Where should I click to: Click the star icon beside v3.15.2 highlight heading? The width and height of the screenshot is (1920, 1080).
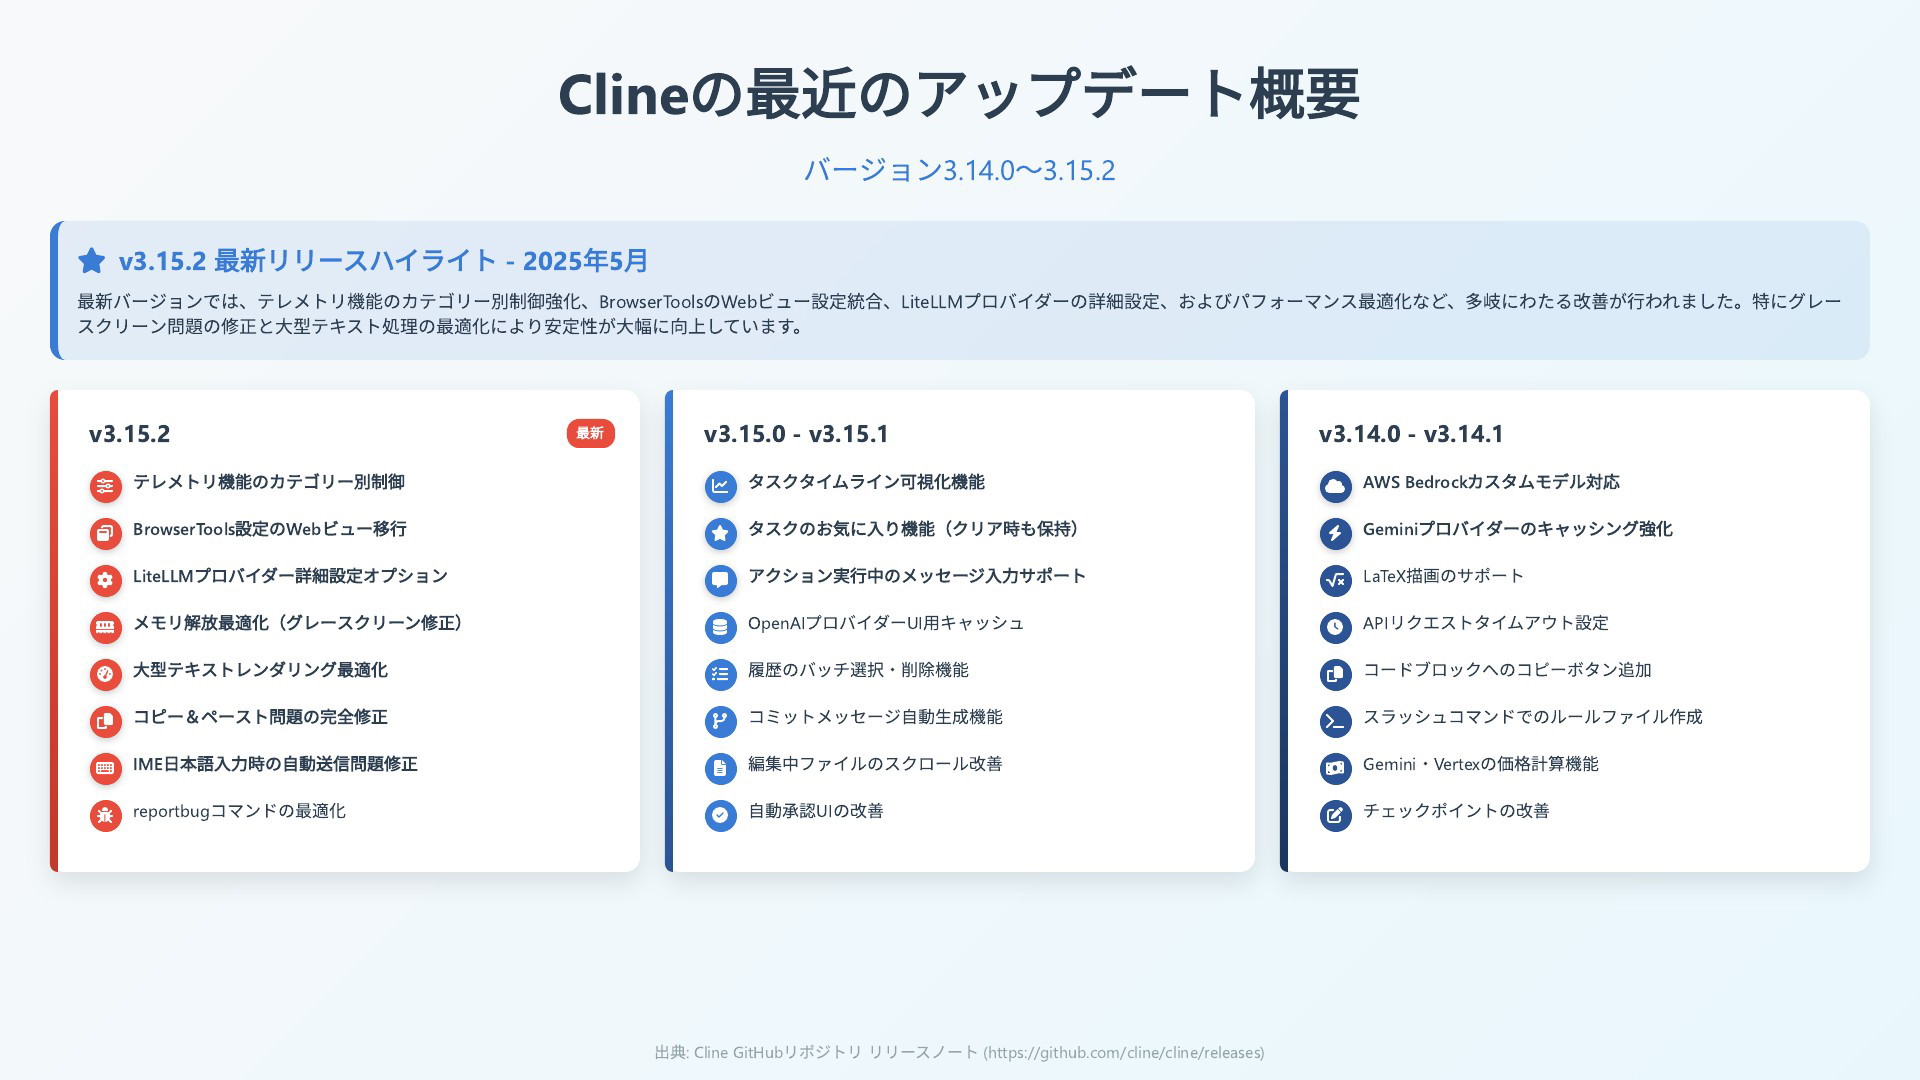click(x=92, y=261)
